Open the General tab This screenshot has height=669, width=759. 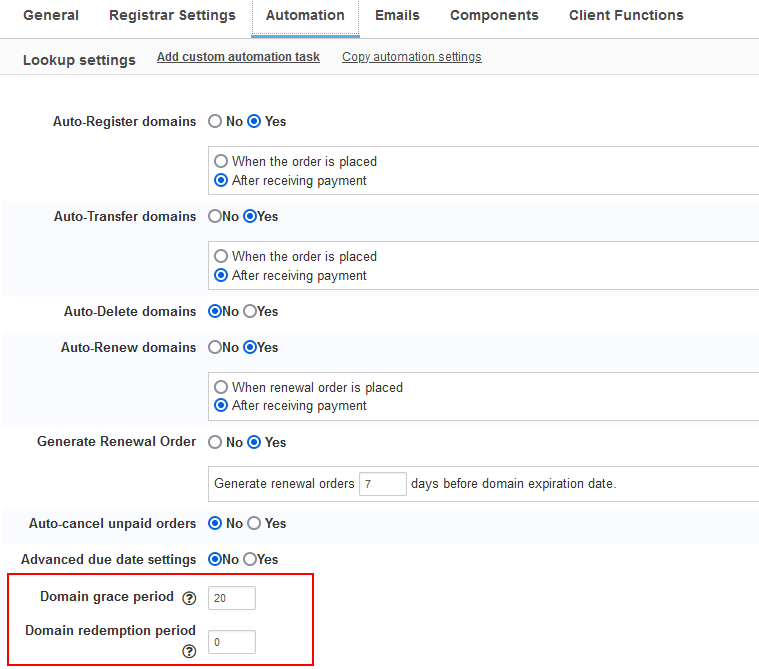51,16
